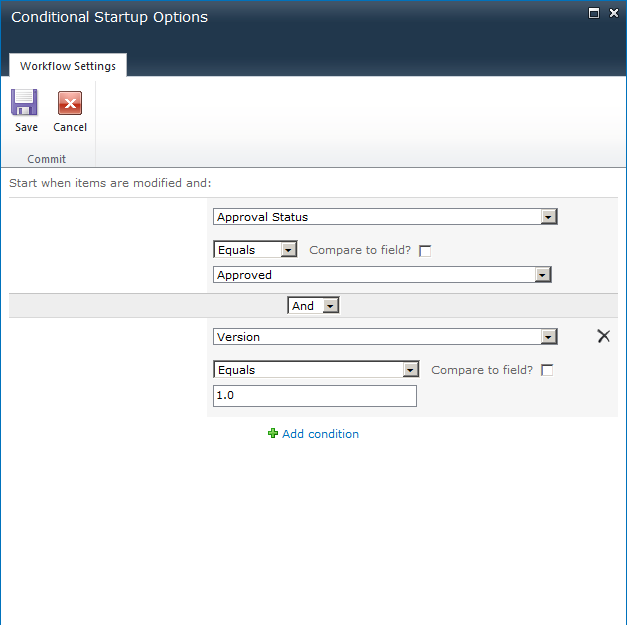Check Compare to field for Version condition
This screenshot has width=627, height=625.
[x=547, y=370]
